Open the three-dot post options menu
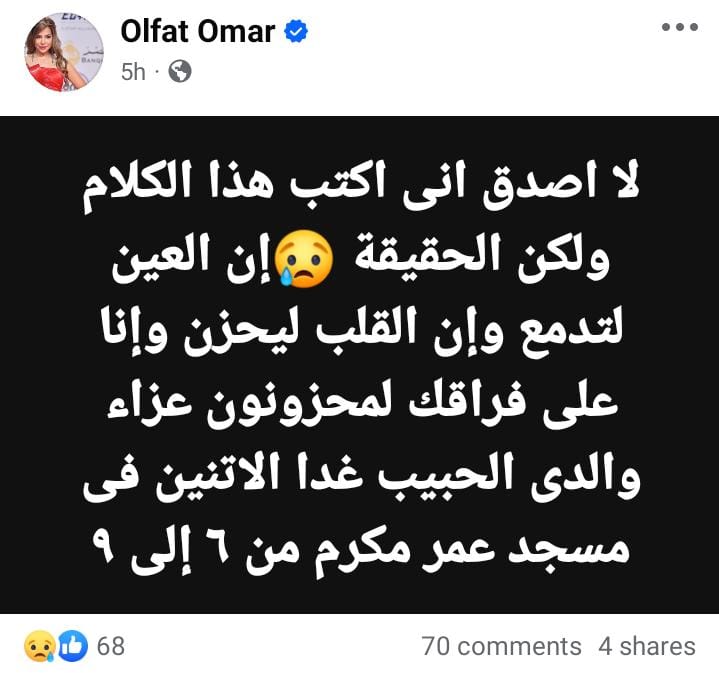The height and width of the screenshot is (673, 719). coord(680,28)
